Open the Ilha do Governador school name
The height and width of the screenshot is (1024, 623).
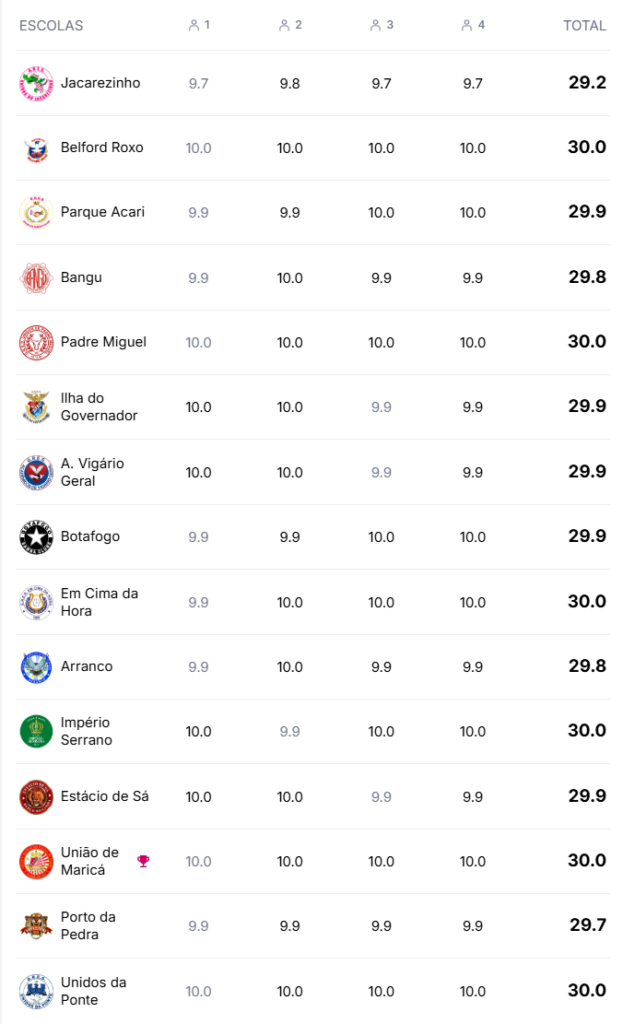click(99, 407)
